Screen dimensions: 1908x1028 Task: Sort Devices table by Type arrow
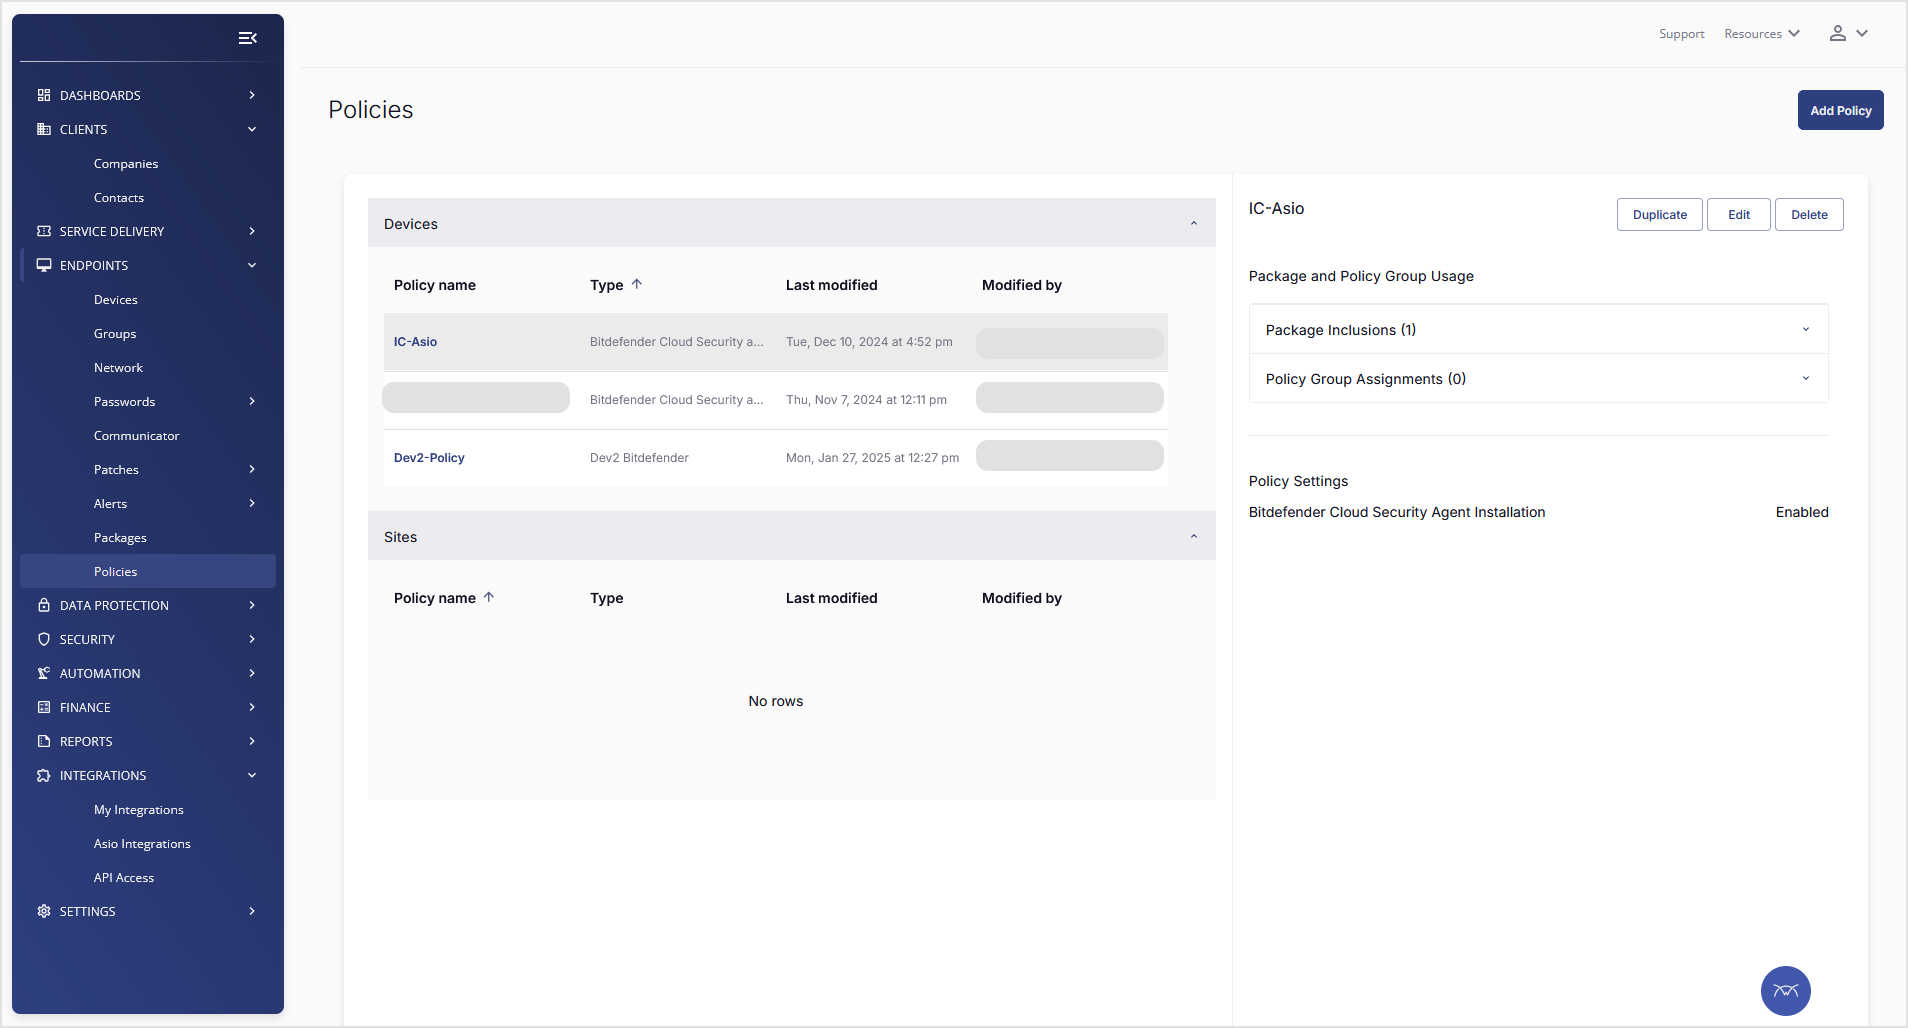[x=637, y=284]
